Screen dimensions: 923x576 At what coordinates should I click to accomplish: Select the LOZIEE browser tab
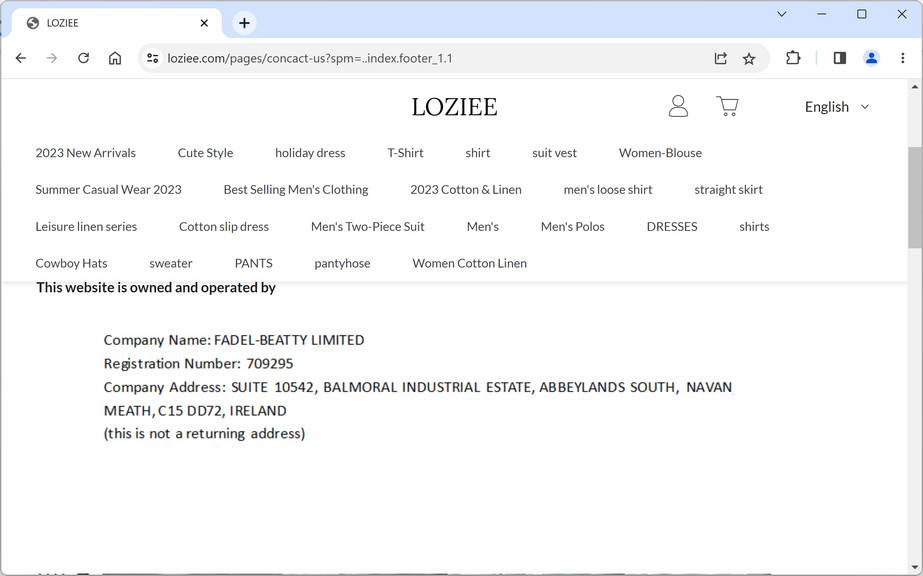click(x=117, y=23)
